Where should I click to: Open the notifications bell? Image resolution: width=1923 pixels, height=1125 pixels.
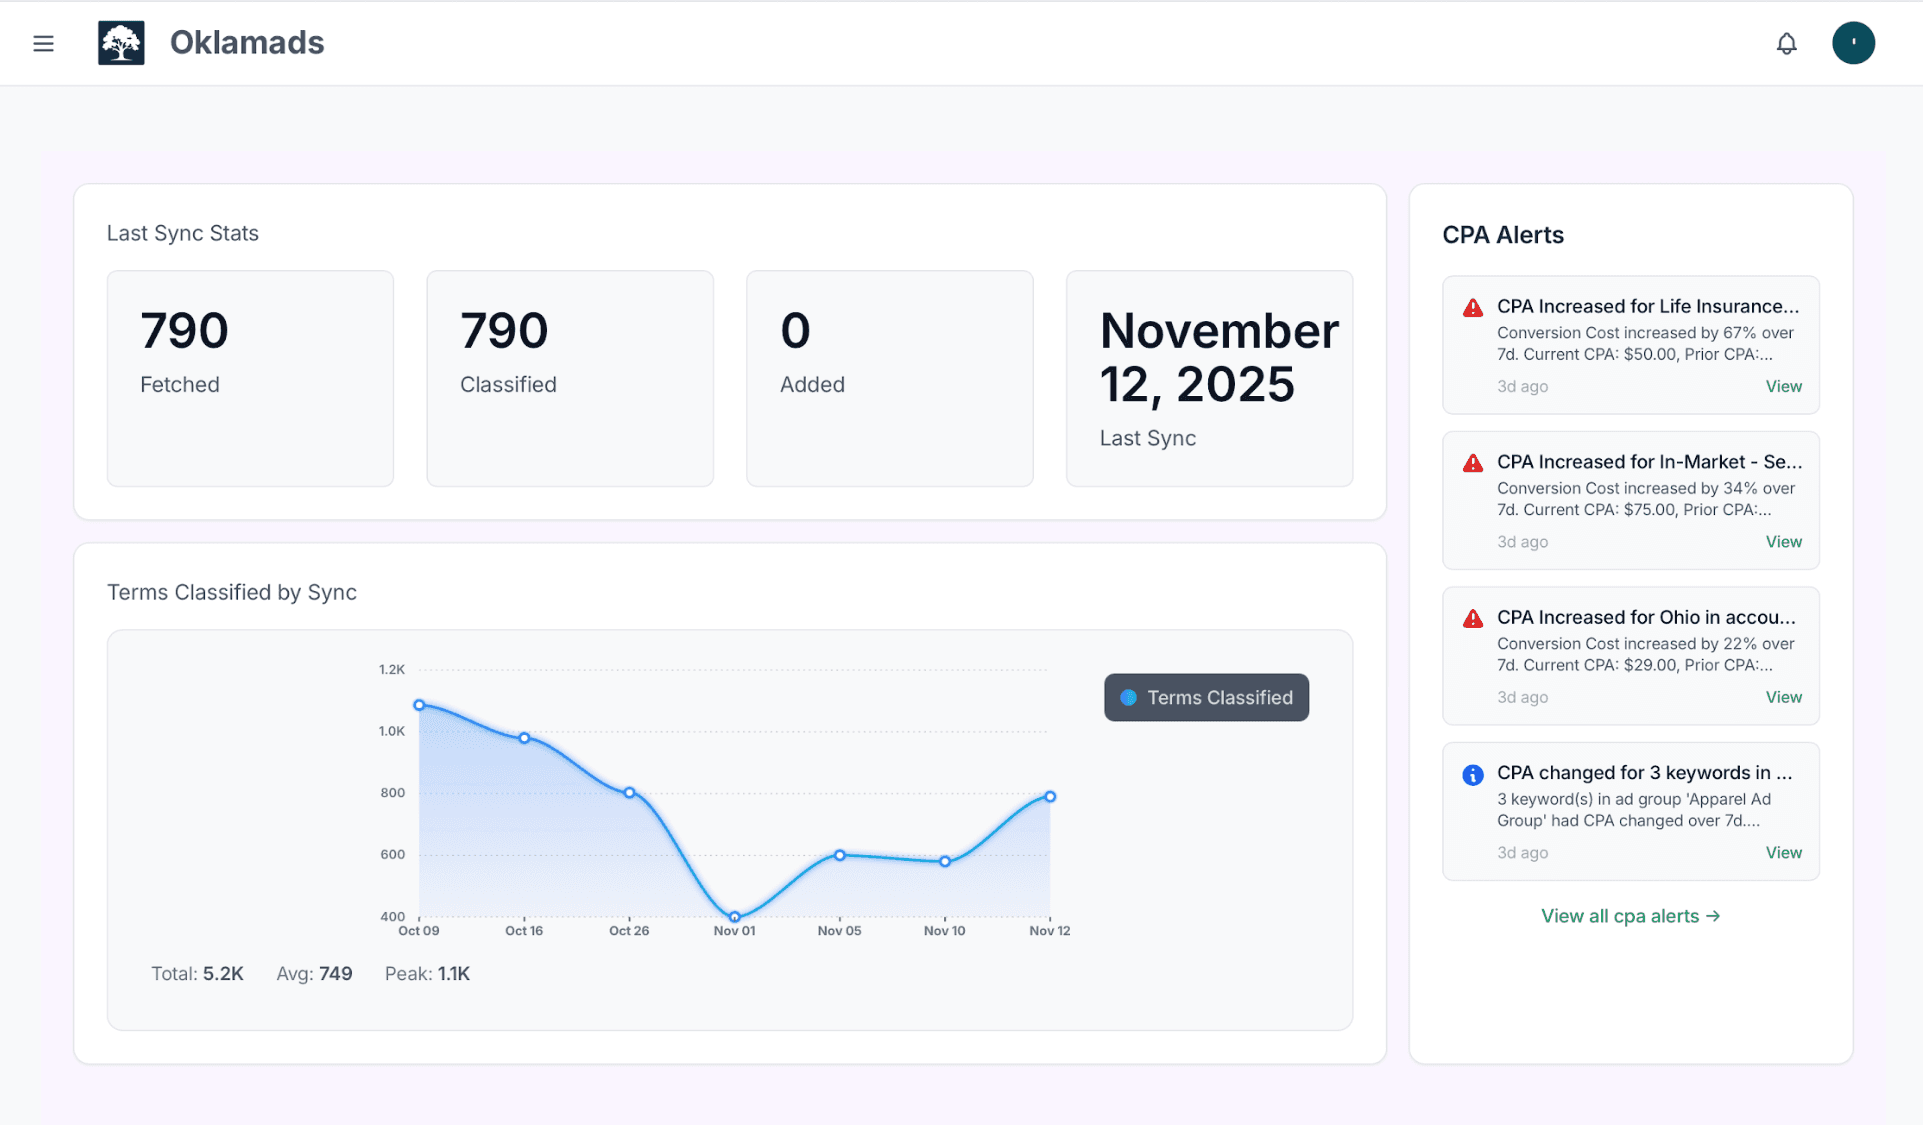(1787, 43)
